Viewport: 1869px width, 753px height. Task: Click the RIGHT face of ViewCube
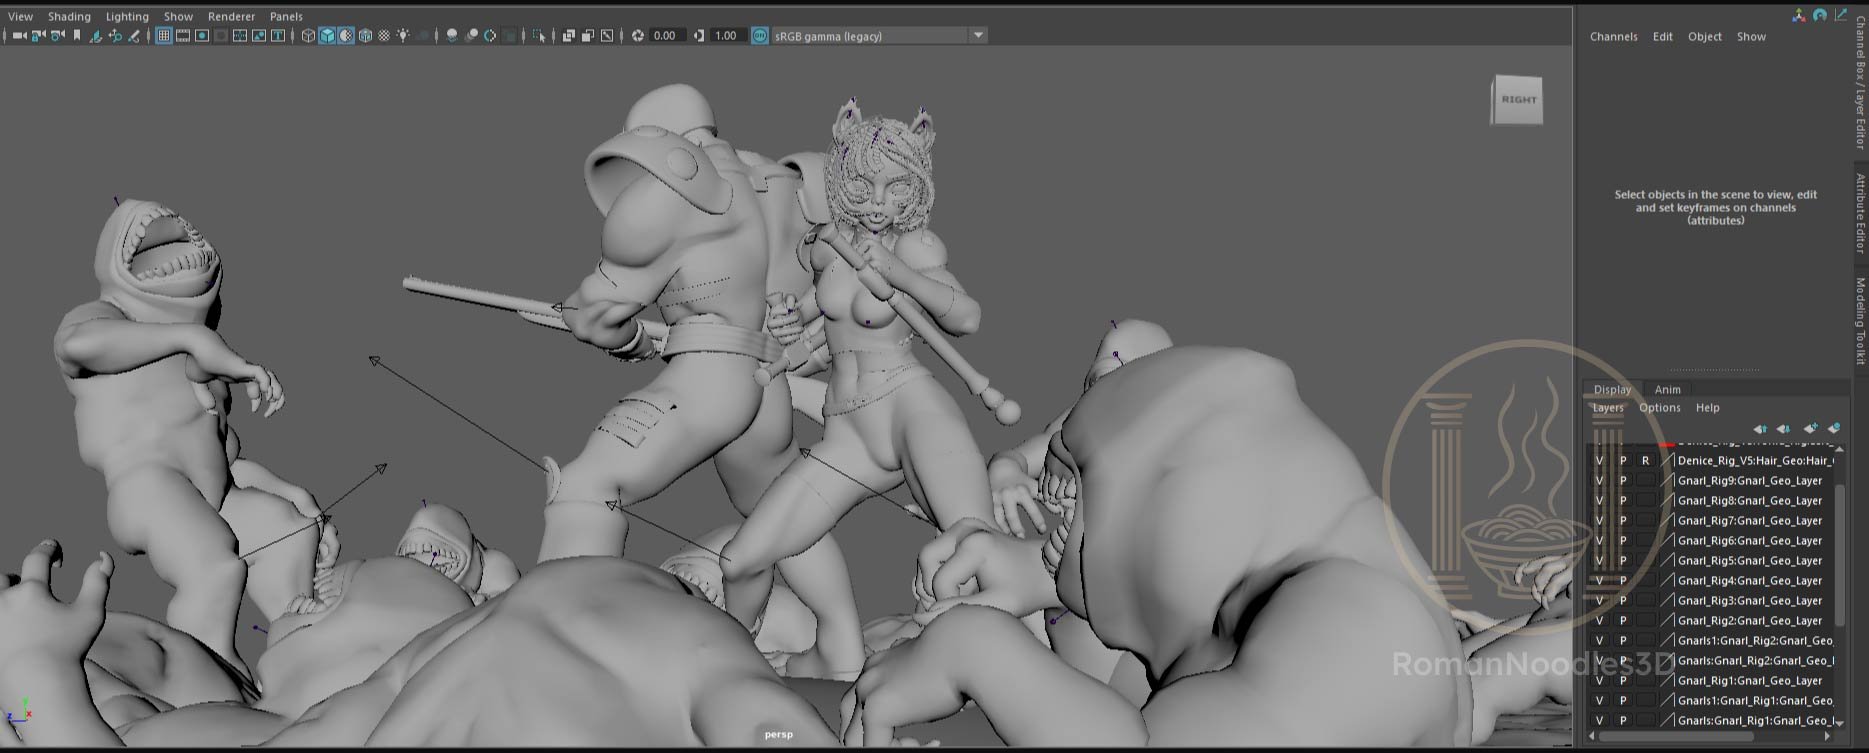[x=1519, y=100]
